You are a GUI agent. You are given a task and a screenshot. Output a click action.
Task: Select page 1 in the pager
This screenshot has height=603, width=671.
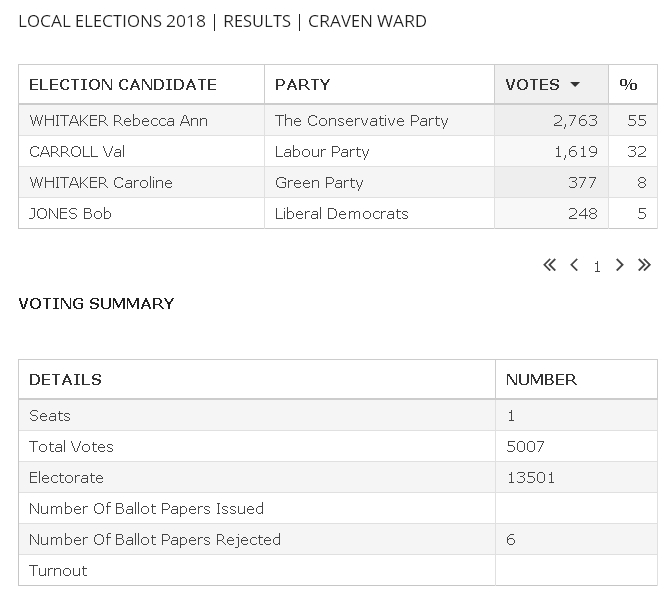coord(597,267)
